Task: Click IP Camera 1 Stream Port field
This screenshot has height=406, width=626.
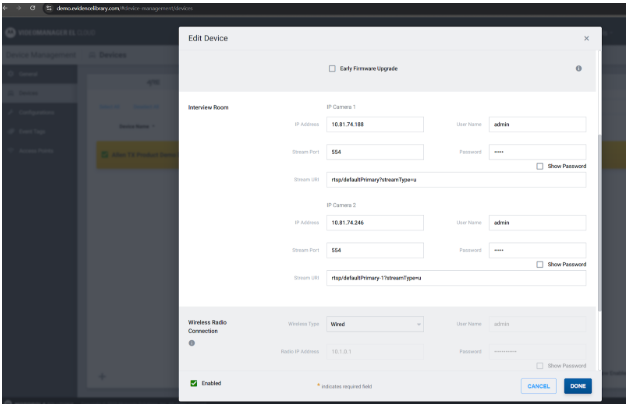Action: pyautogui.click(x=375, y=152)
